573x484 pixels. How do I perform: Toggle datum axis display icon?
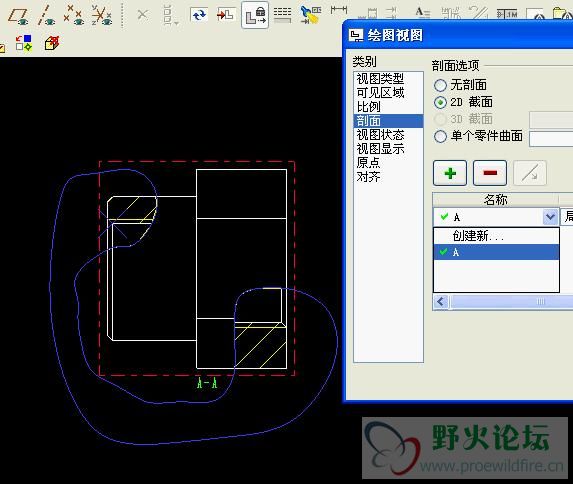pos(46,15)
